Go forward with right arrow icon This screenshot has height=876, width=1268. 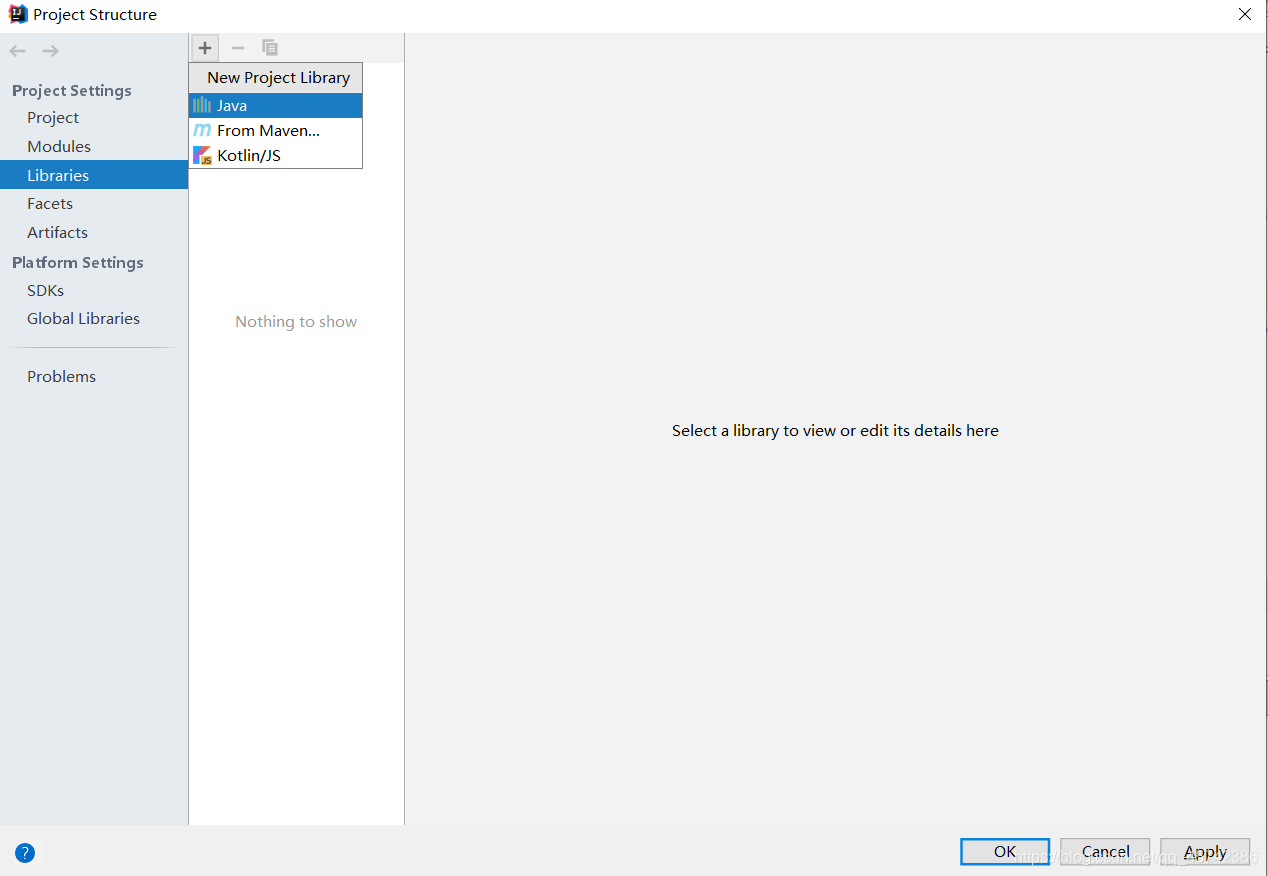(x=50, y=51)
